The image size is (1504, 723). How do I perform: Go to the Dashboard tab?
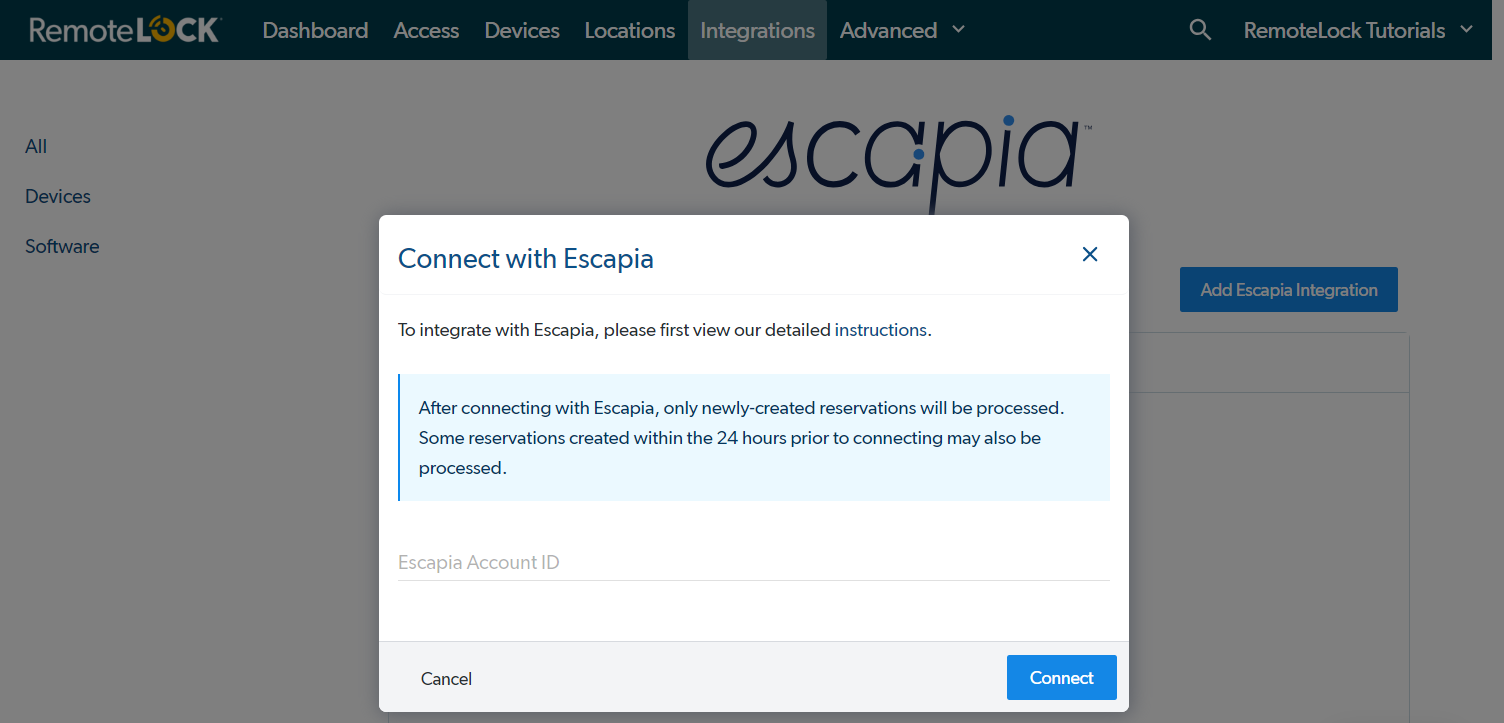point(315,30)
